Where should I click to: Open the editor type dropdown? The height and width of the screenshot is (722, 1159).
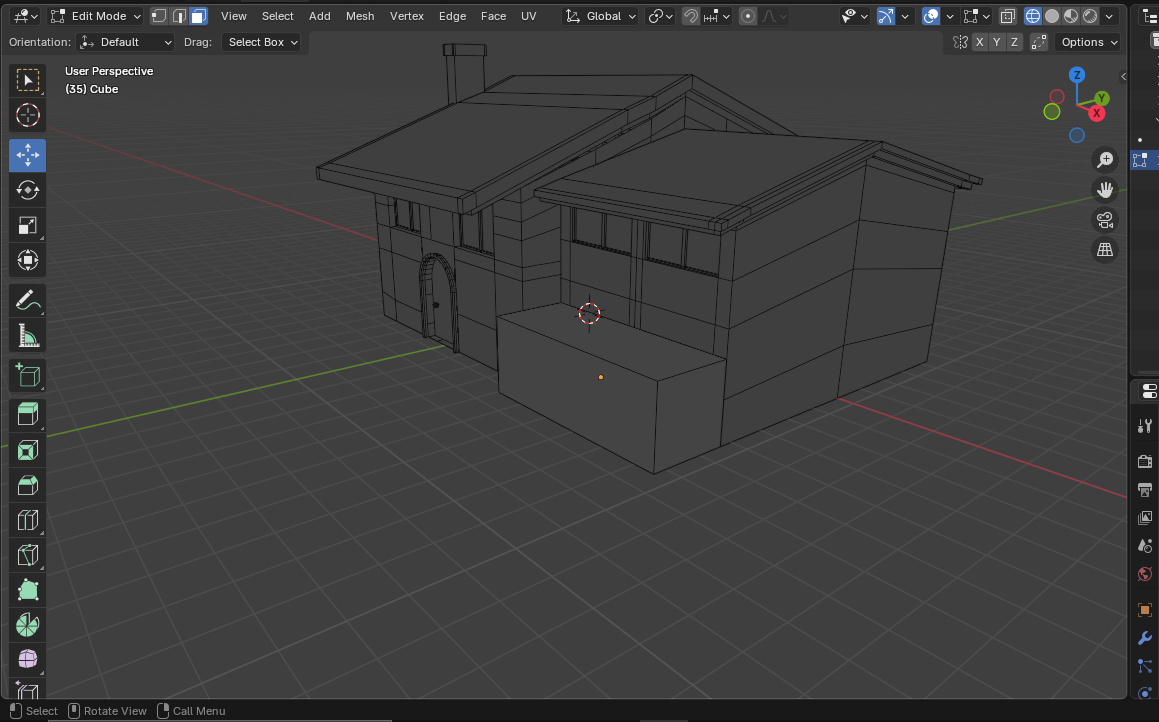tap(26, 16)
